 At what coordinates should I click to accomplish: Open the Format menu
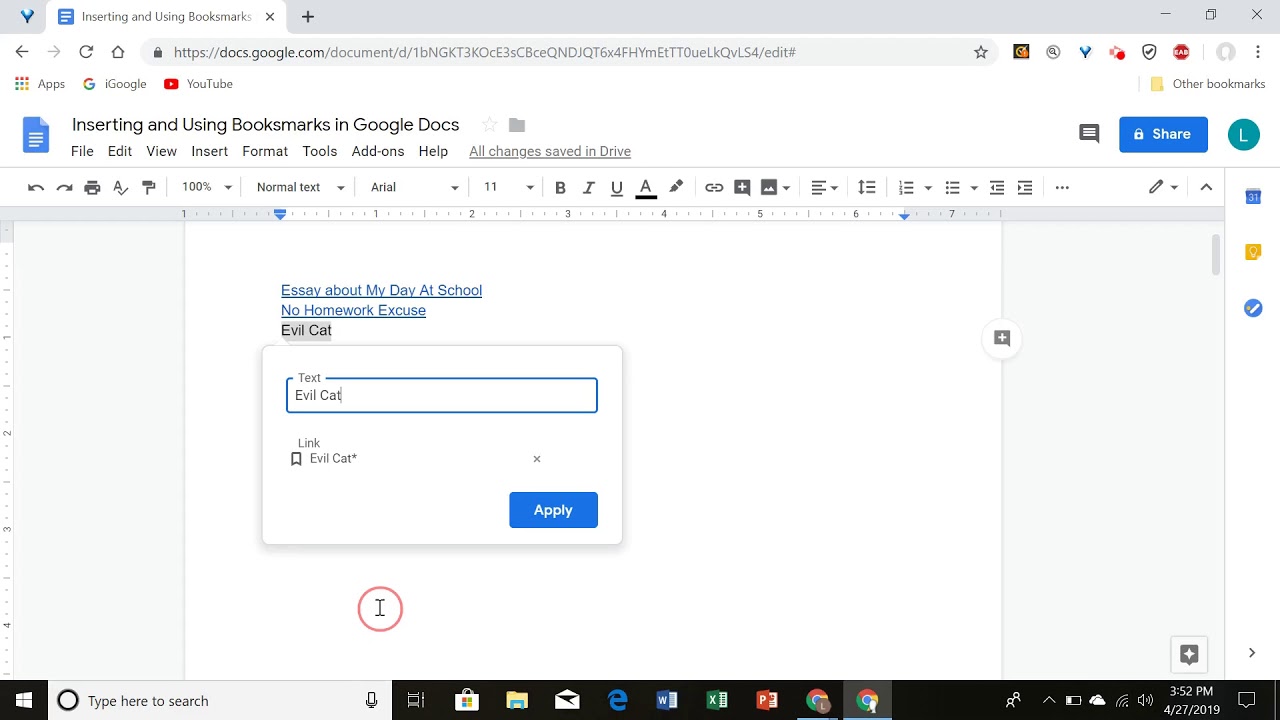(x=265, y=151)
